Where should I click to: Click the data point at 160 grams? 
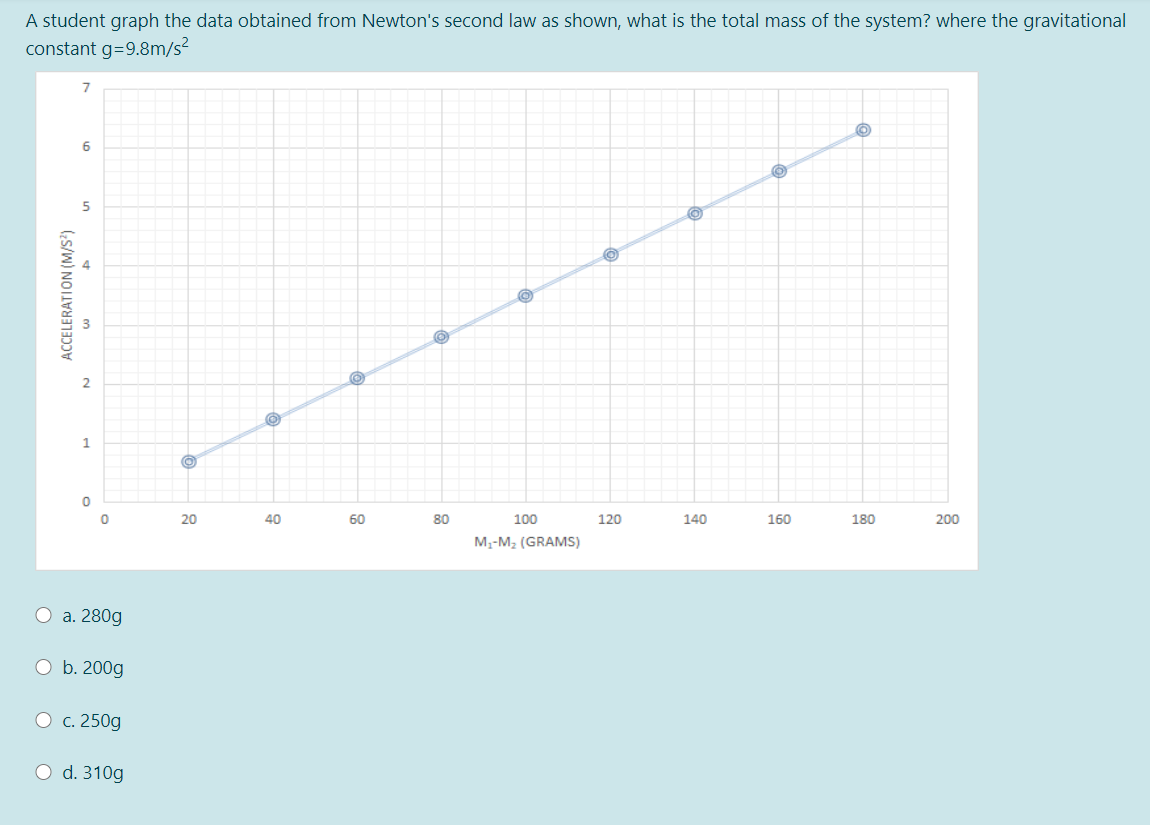[780, 171]
